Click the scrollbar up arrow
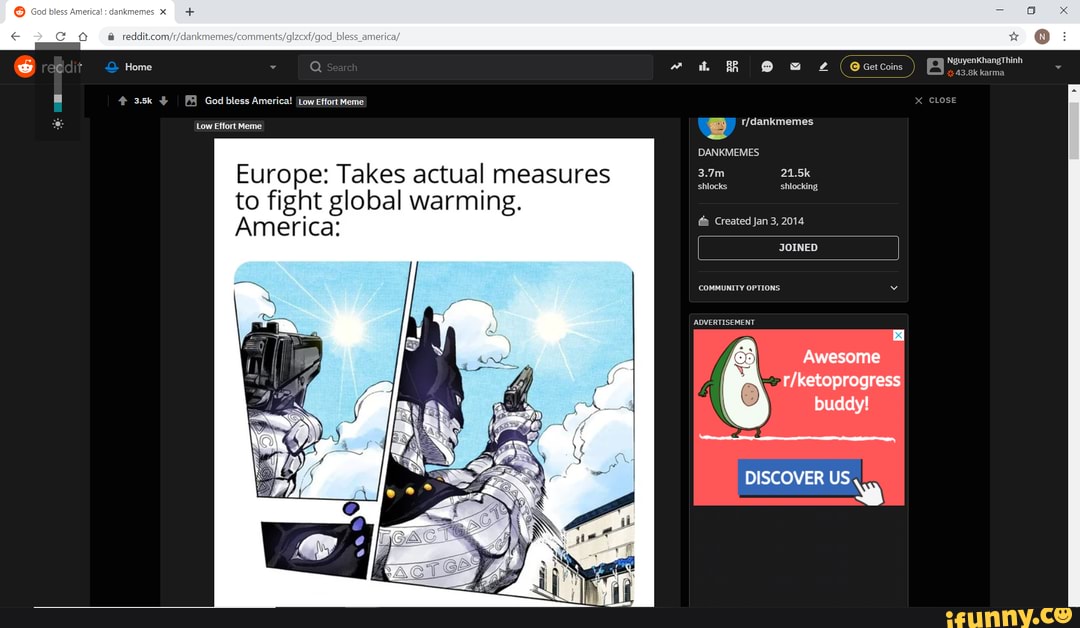The image size is (1080, 628). (x=1073, y=90)
